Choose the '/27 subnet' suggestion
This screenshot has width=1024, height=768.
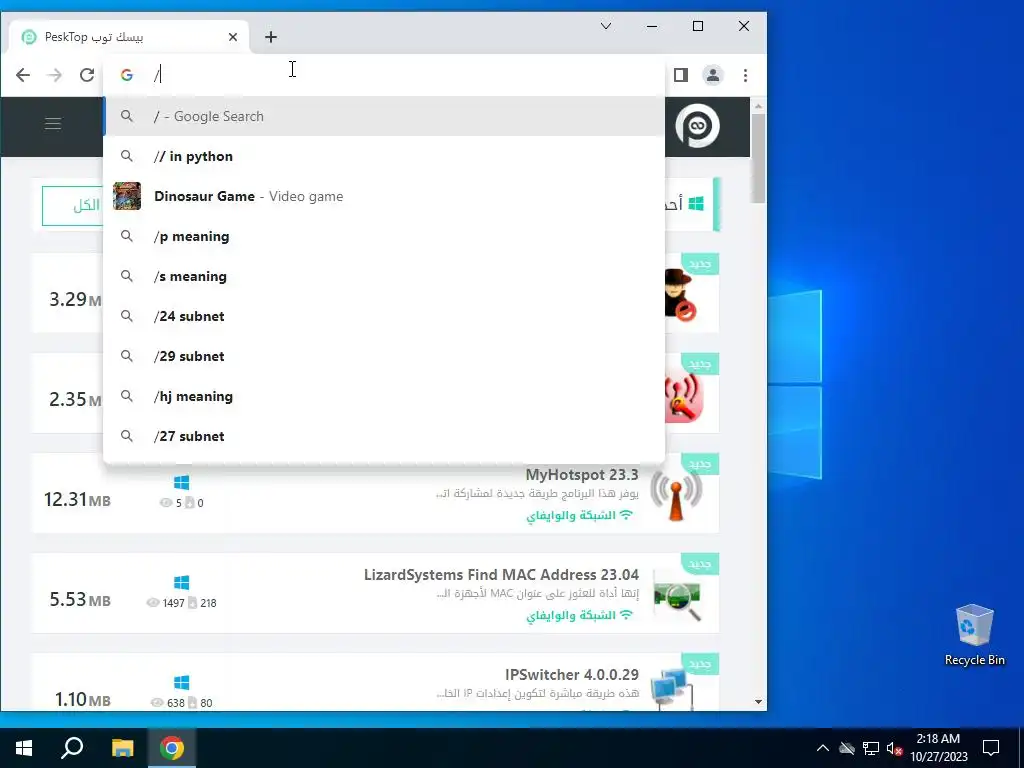point(384,436)
